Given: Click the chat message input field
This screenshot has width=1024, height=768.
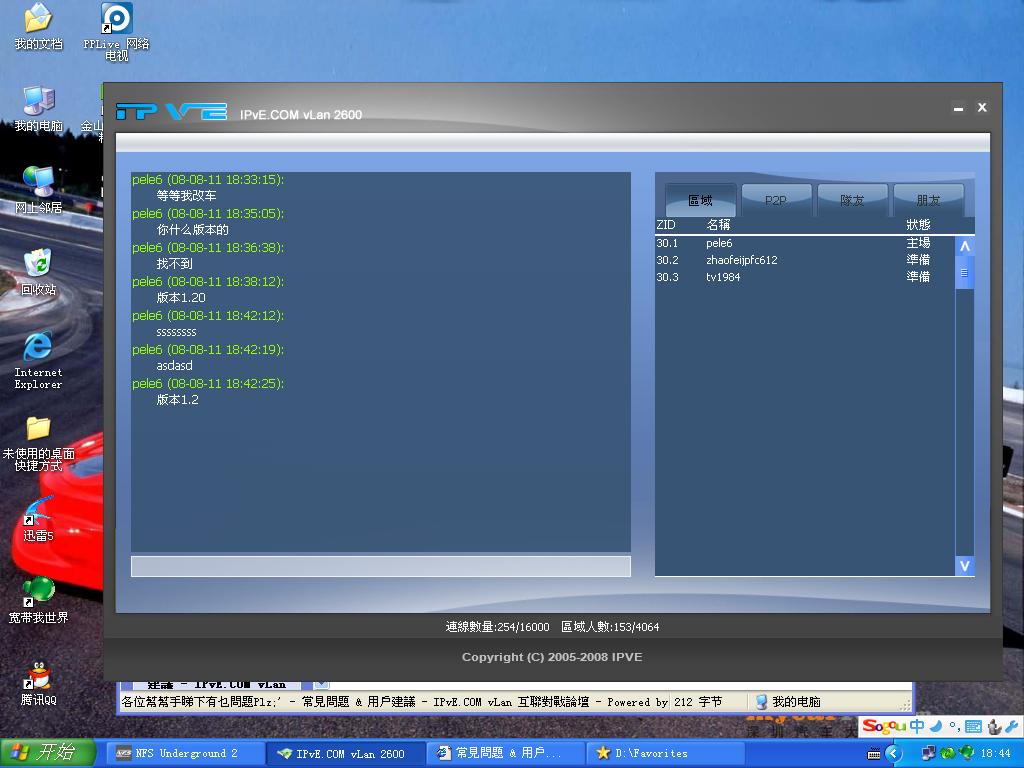Looking at the screenshot, I should pos(380,566).
